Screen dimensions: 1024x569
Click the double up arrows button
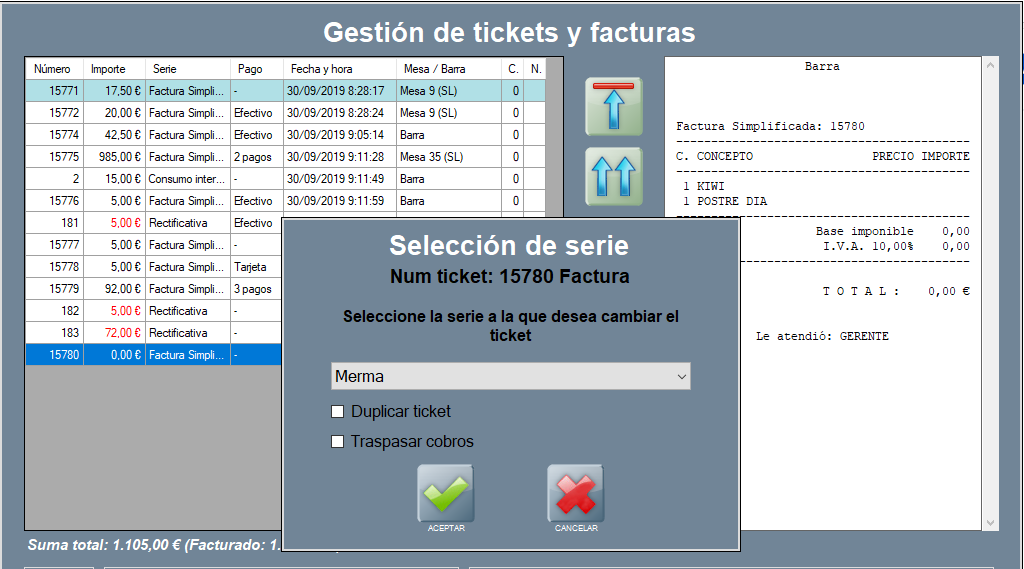[x=613, y=176]
